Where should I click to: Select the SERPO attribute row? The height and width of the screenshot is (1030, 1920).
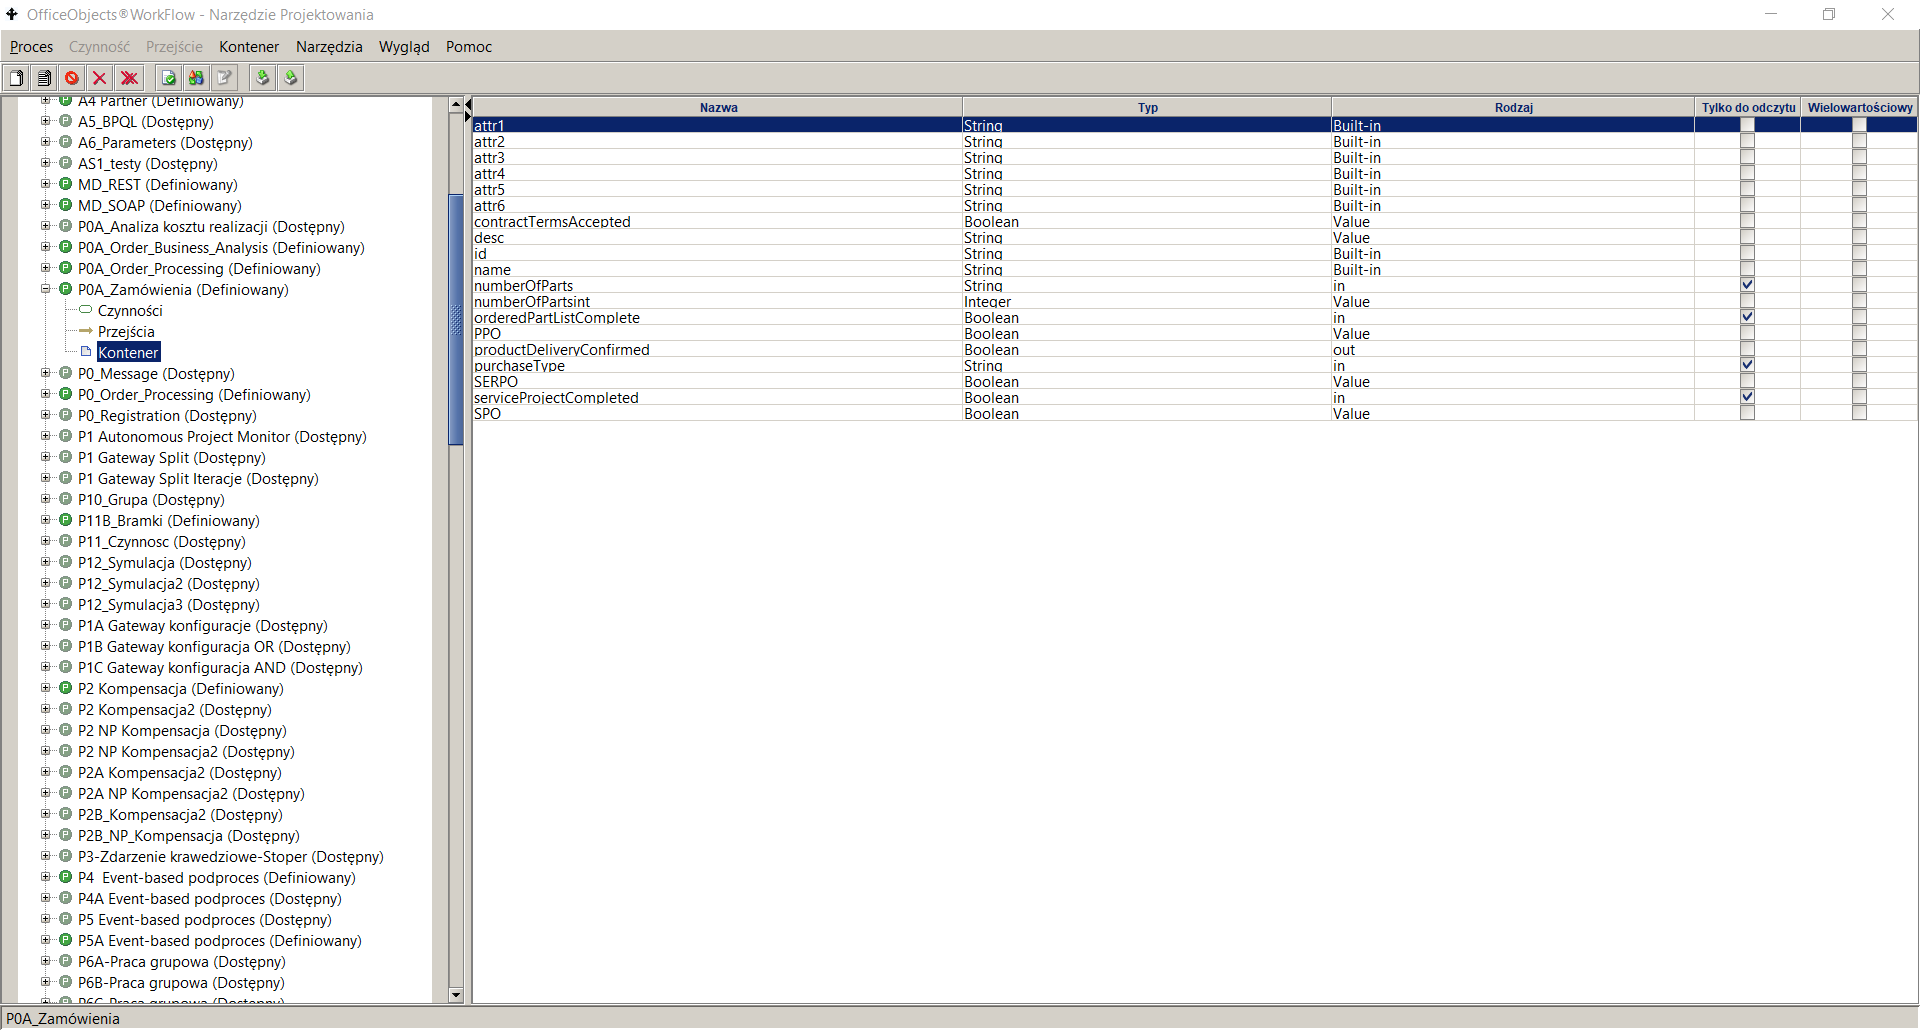[700, 381]
